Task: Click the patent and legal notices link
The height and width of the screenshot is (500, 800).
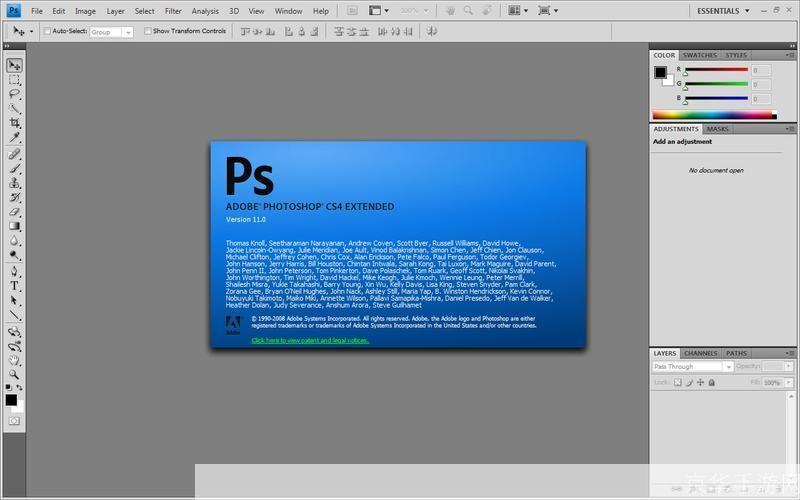Action: (x=310, y=340)
